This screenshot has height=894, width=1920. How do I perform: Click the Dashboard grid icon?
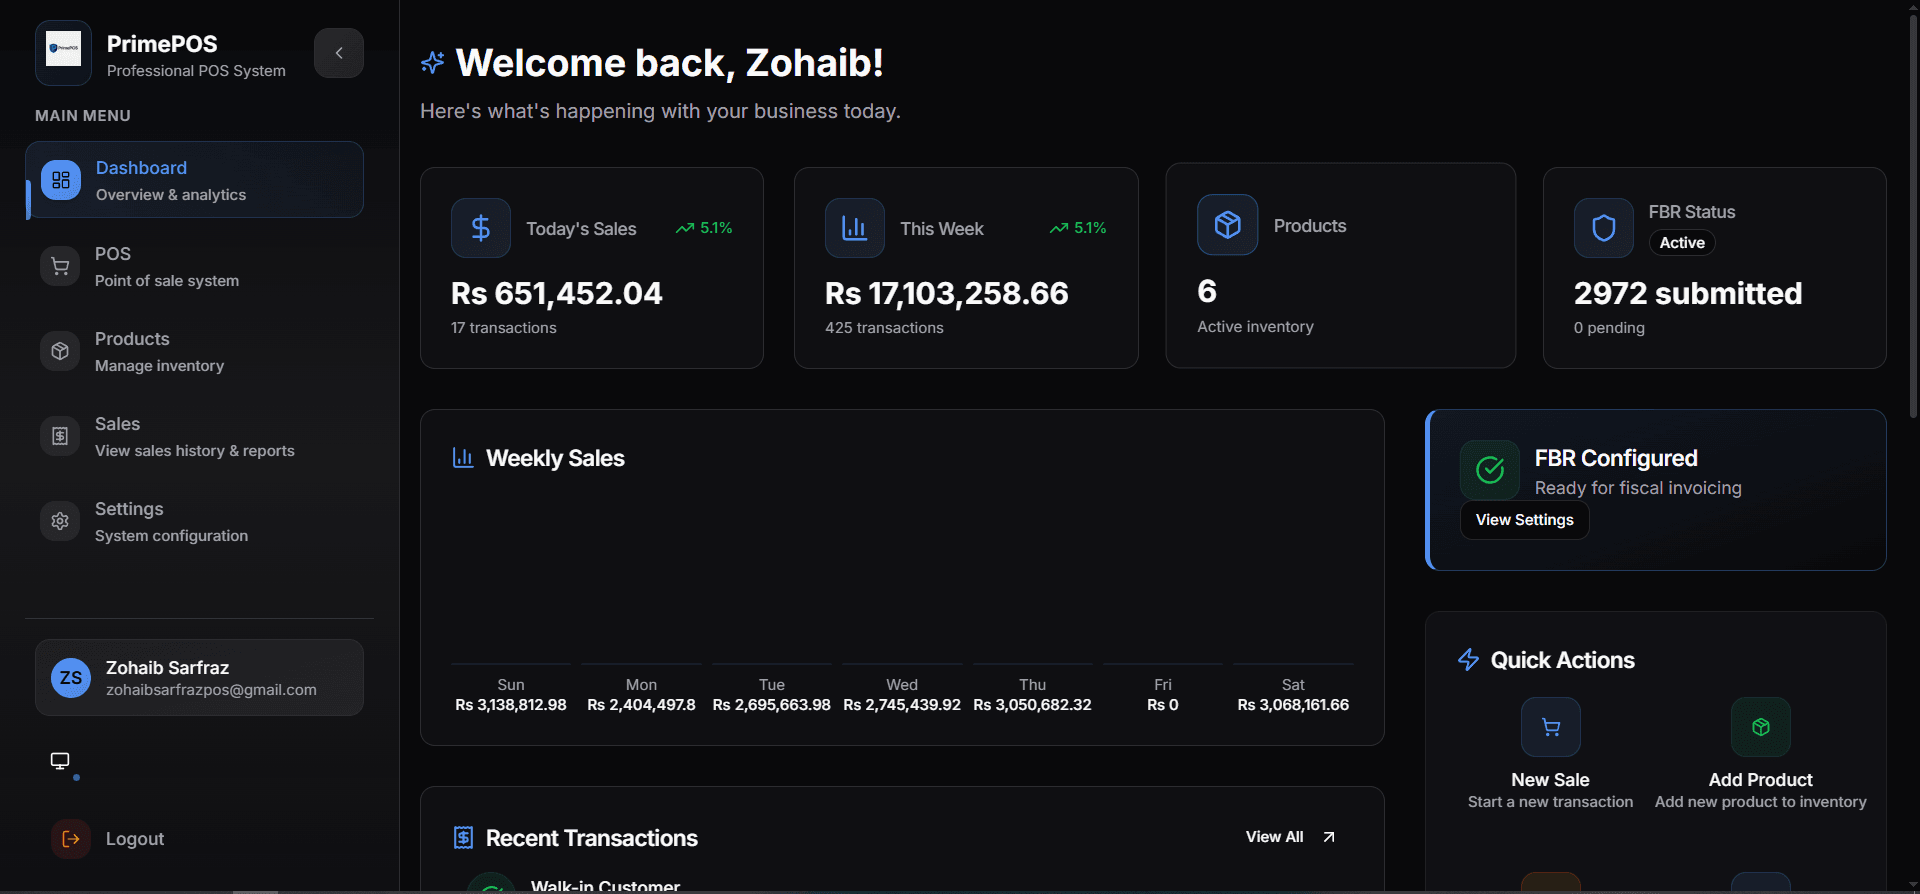[60, 180]
